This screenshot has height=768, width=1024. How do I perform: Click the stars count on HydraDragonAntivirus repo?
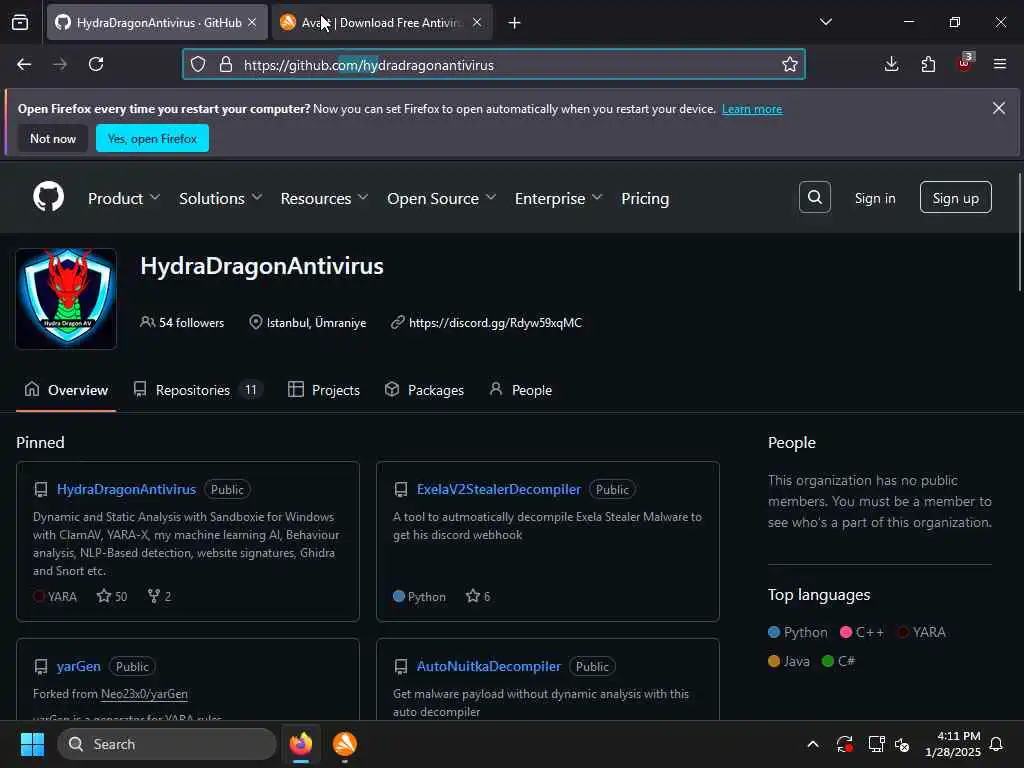[x=112, y=596]
